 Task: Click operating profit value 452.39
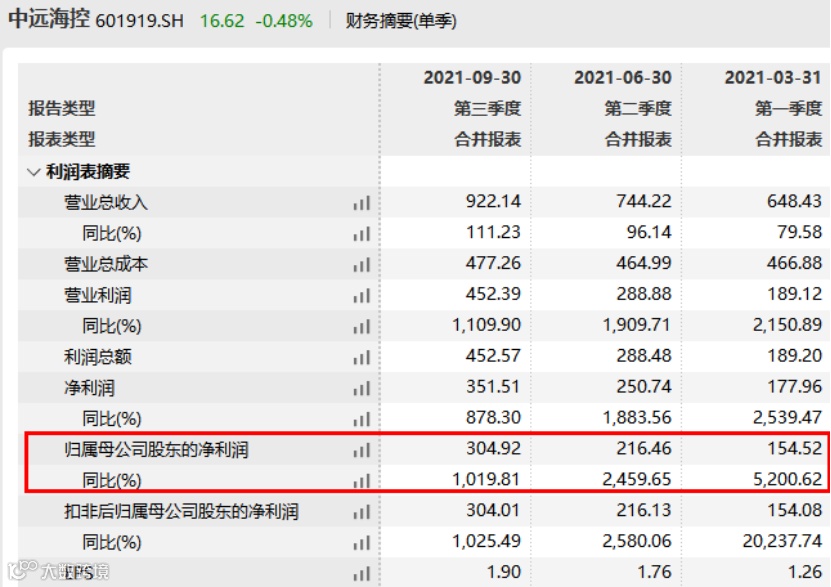493,294
